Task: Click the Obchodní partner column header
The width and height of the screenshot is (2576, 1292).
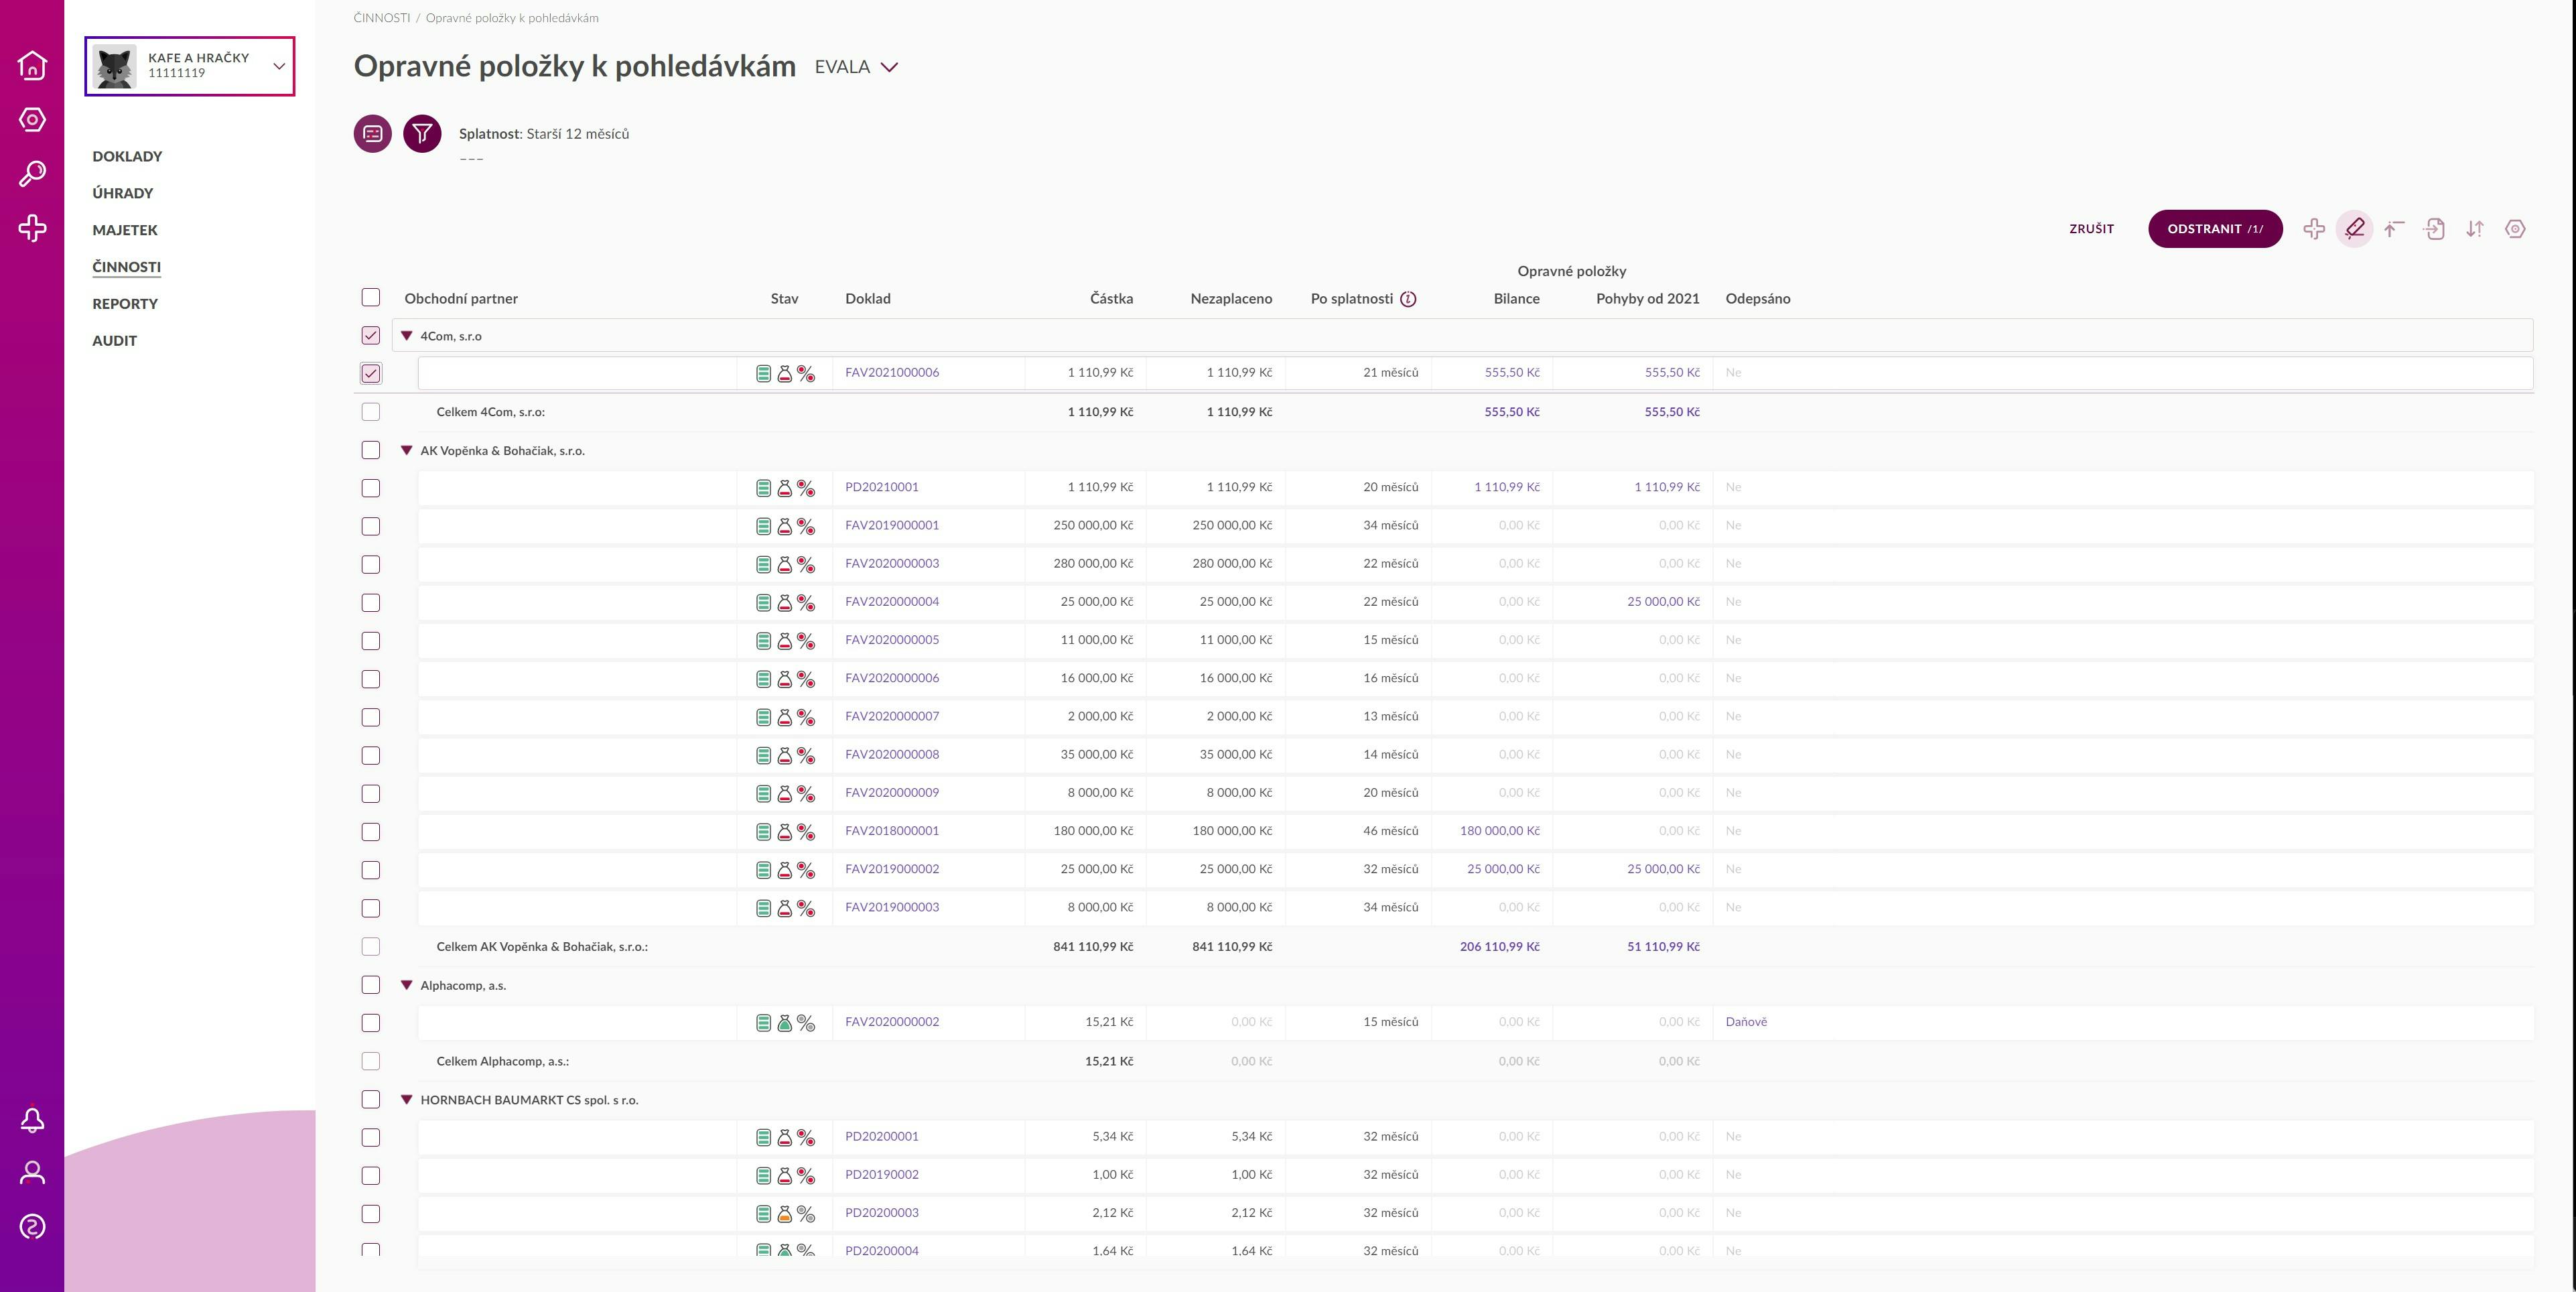Action: (x=461, y=299)
